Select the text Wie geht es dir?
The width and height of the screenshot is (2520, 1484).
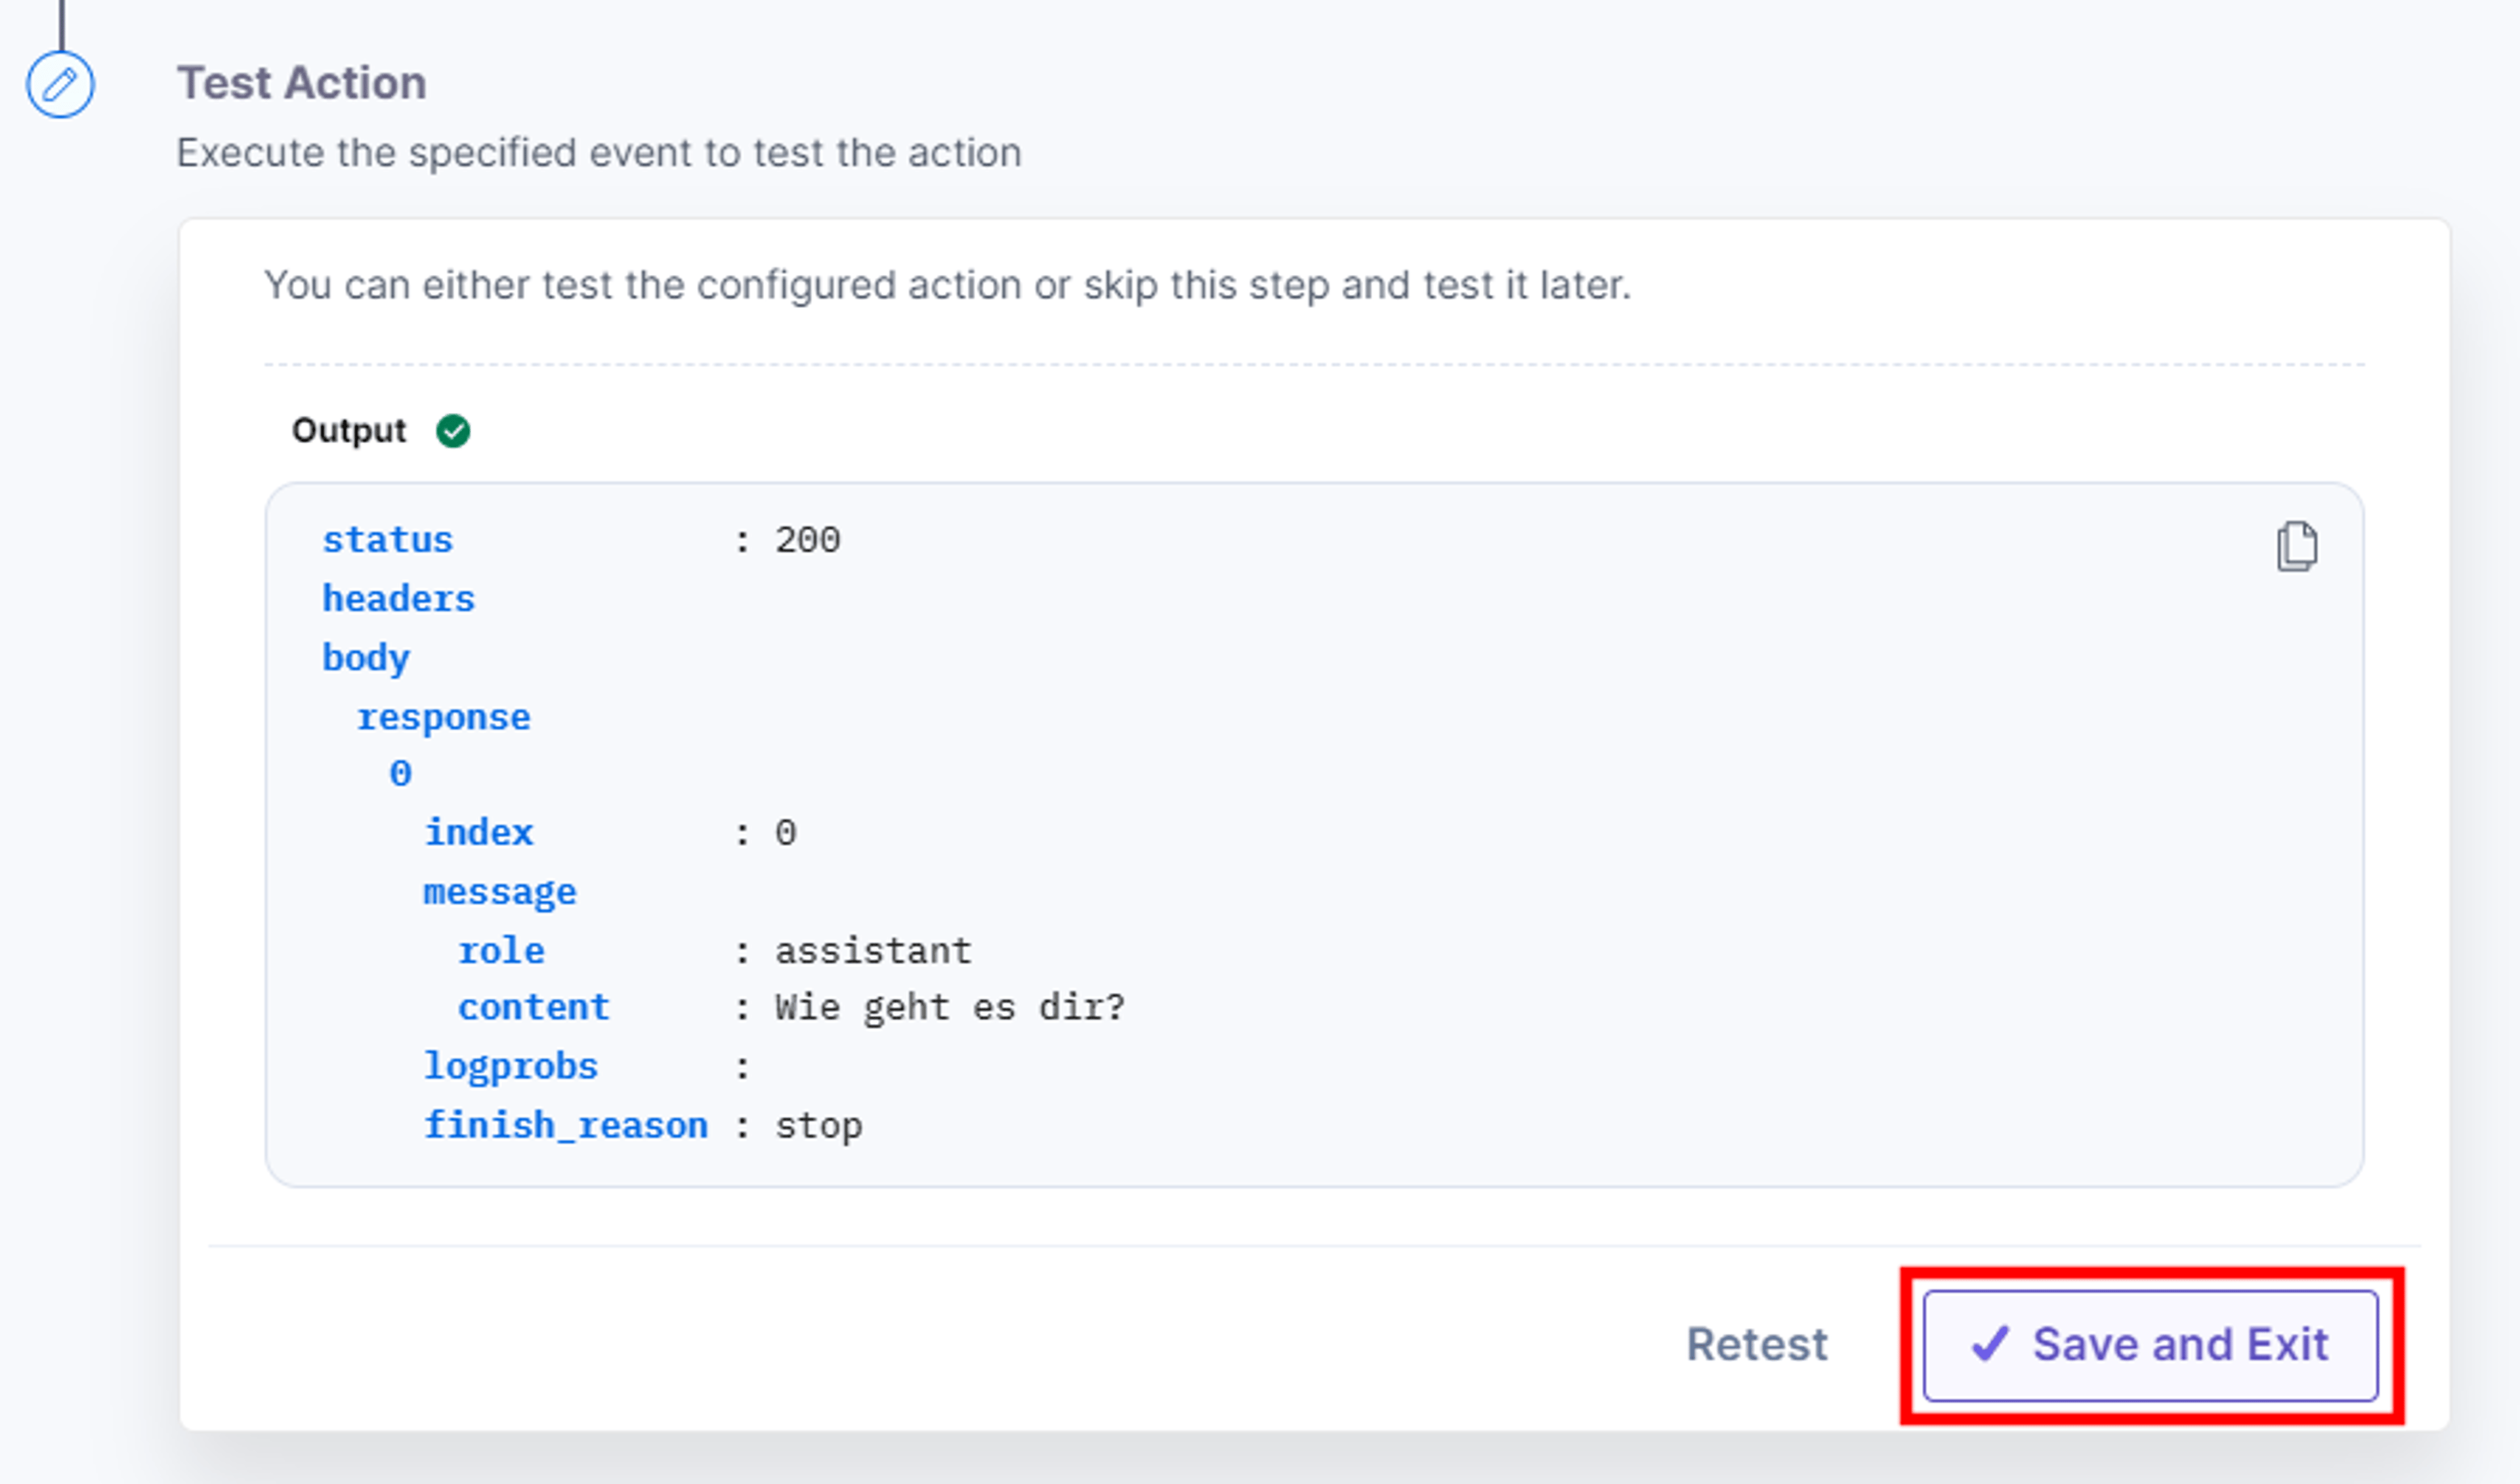pos(950,1008)
